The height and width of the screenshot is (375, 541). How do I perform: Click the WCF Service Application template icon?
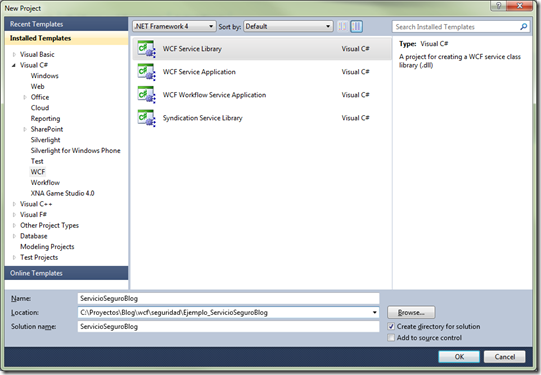coord(146,72)
